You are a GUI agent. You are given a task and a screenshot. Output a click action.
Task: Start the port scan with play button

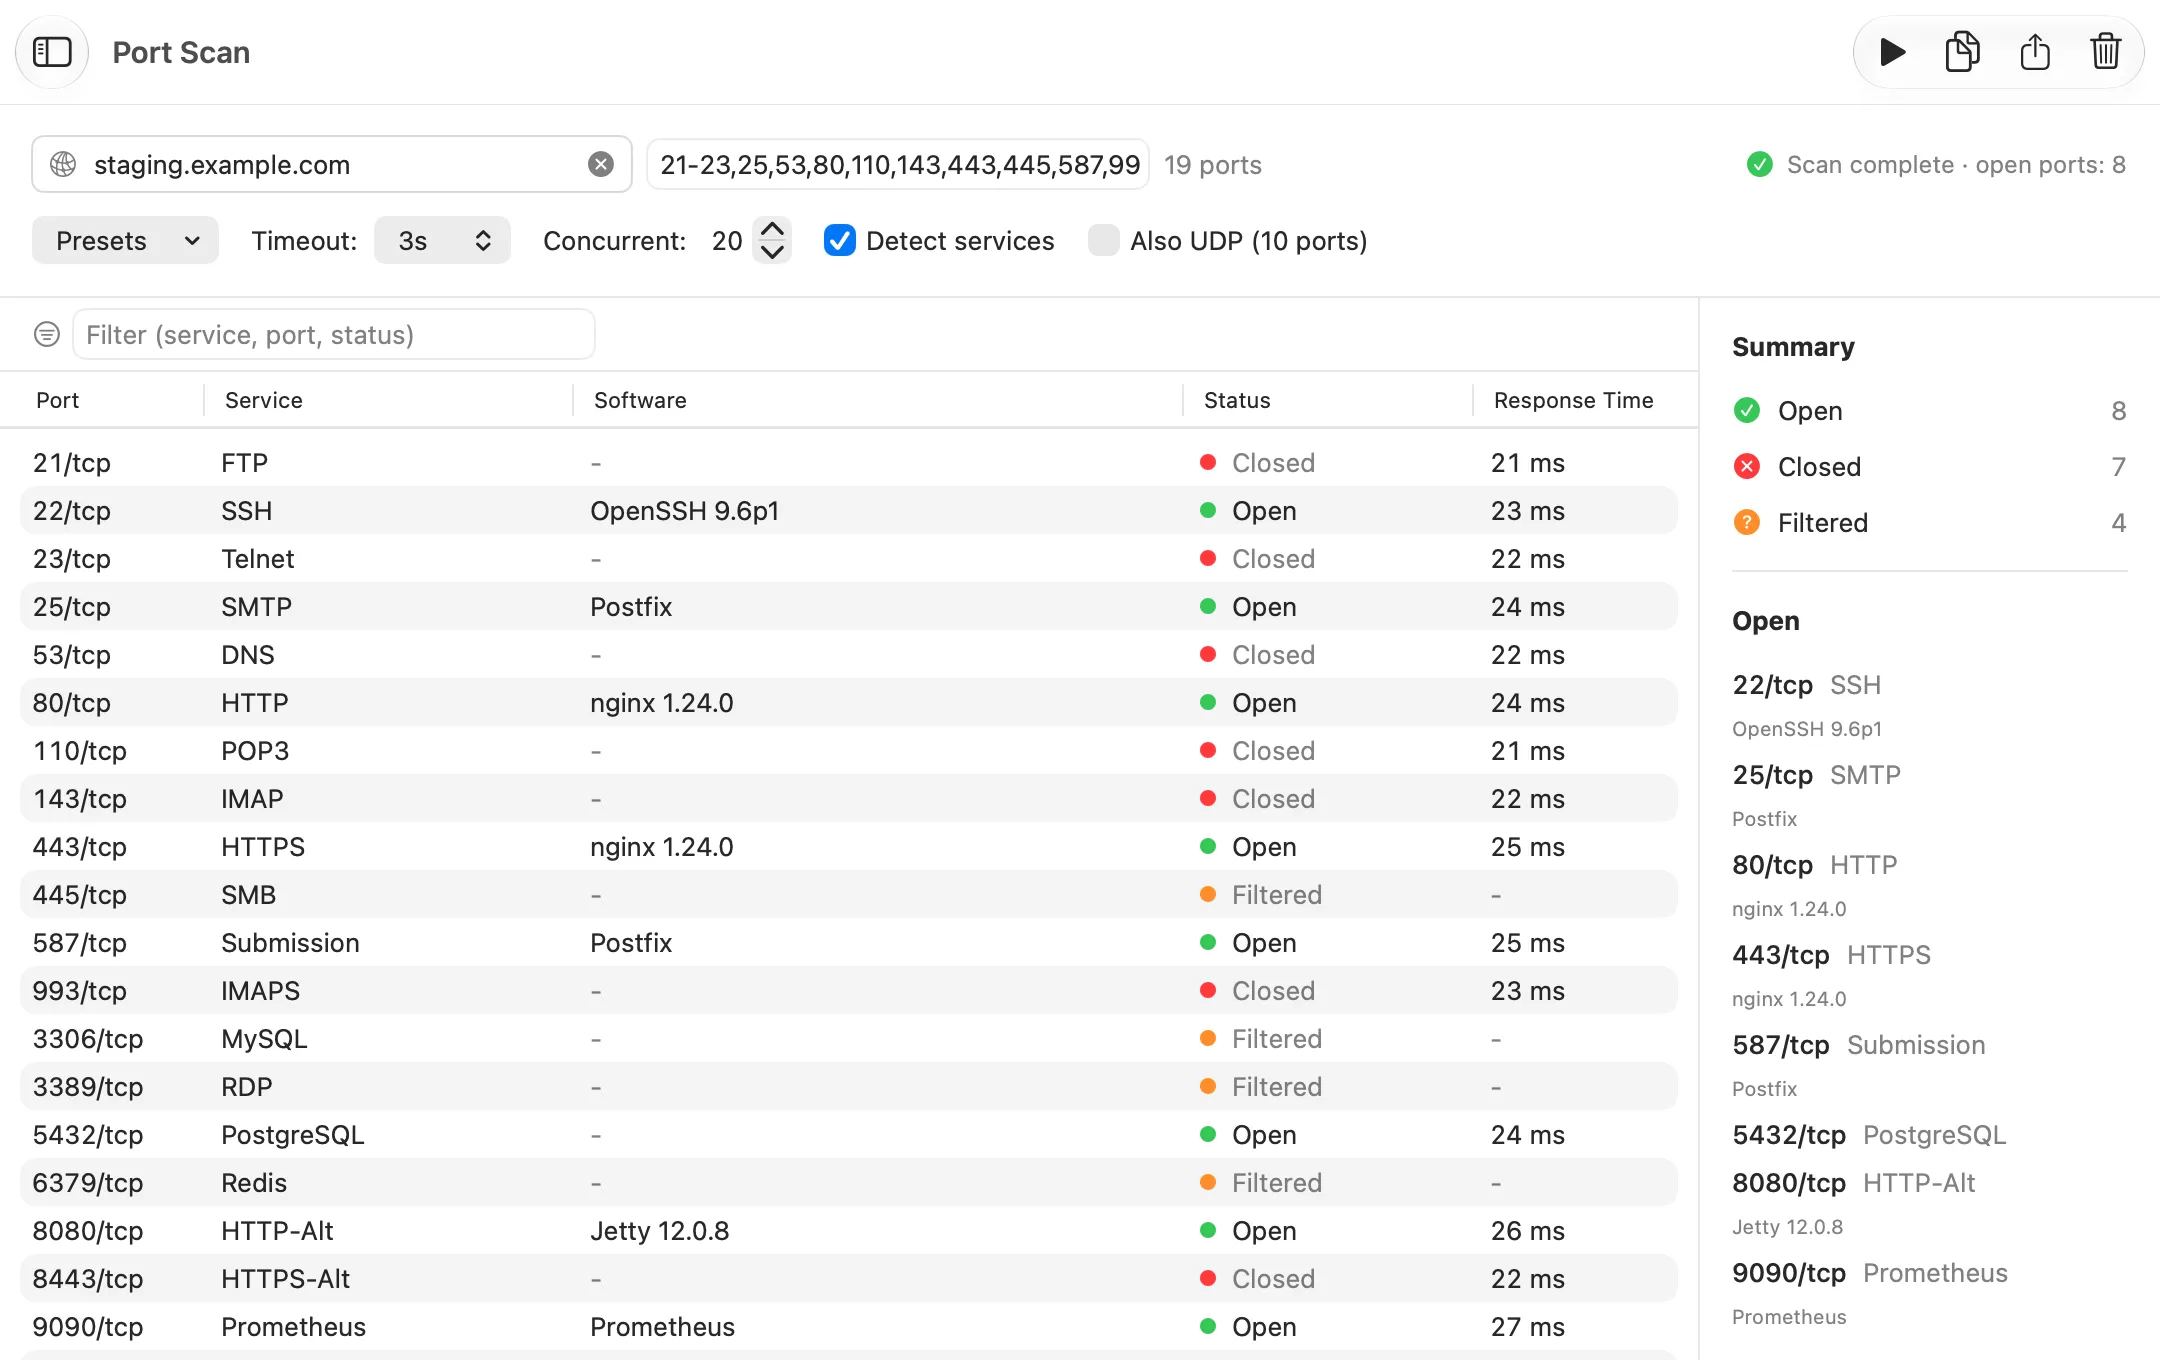[1891, 52]
